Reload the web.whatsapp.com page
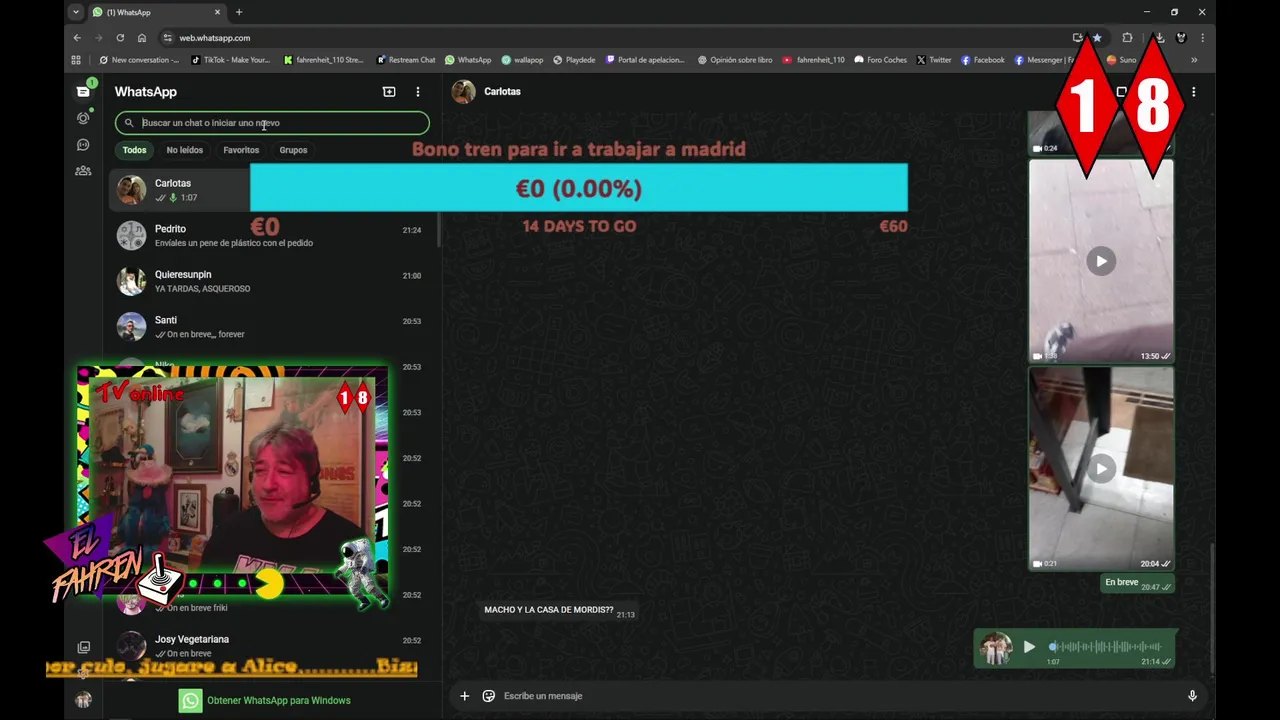This screenshot has height=720, width=1280. click(x=120, y=38)
